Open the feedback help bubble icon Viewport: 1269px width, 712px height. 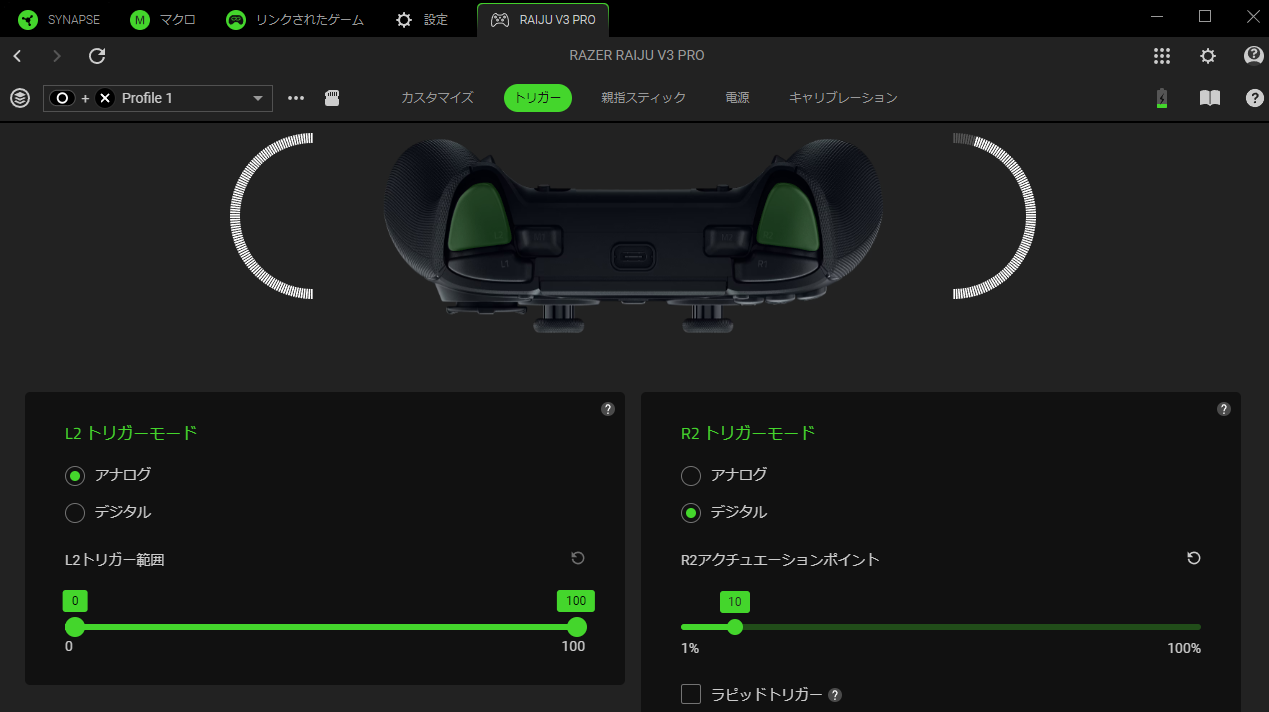click(x=1254, y=56)
